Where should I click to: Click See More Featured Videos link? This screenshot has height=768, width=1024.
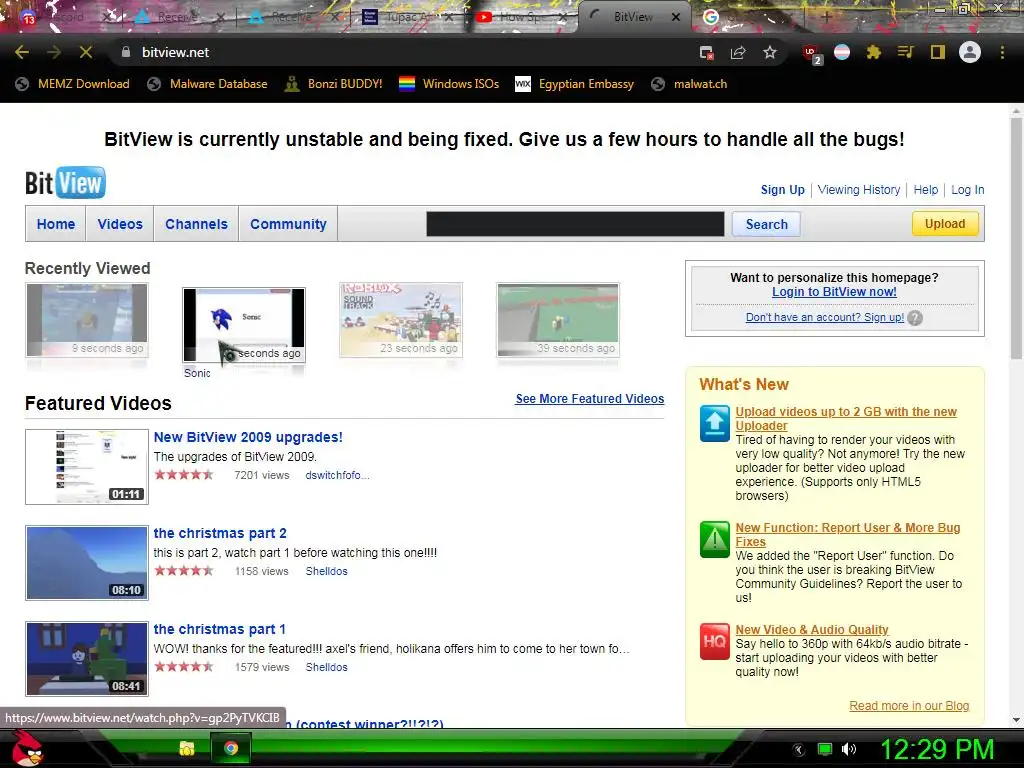[x=590, y=399]
